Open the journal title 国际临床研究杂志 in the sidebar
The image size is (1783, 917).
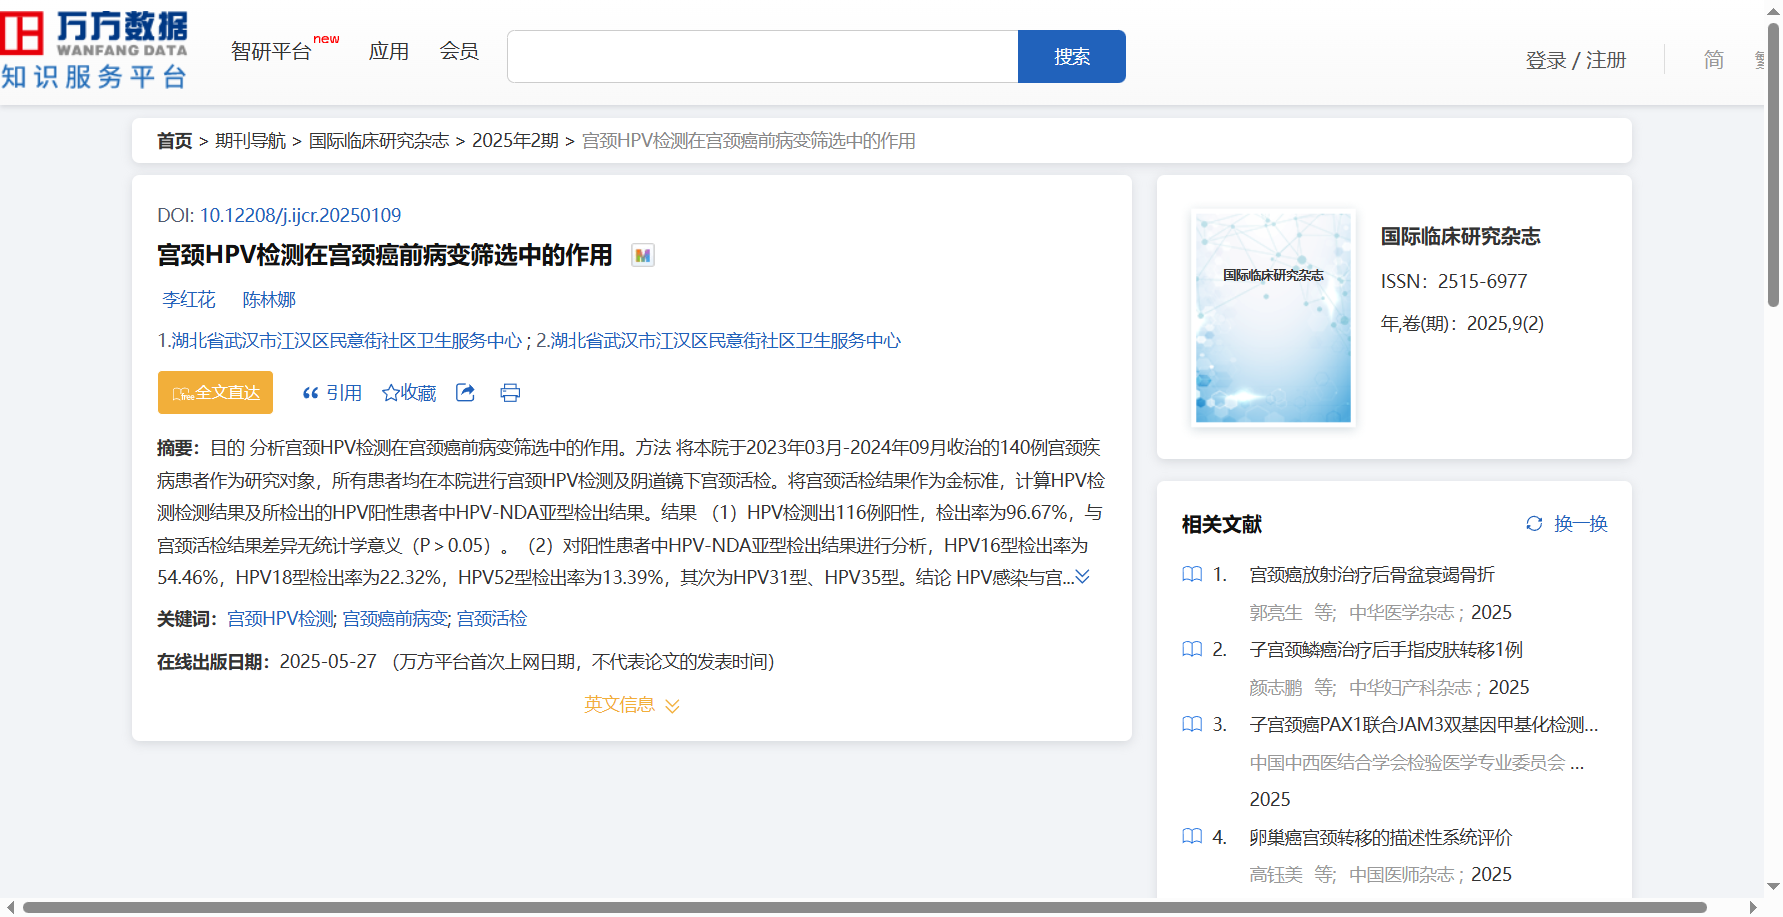1460,236
